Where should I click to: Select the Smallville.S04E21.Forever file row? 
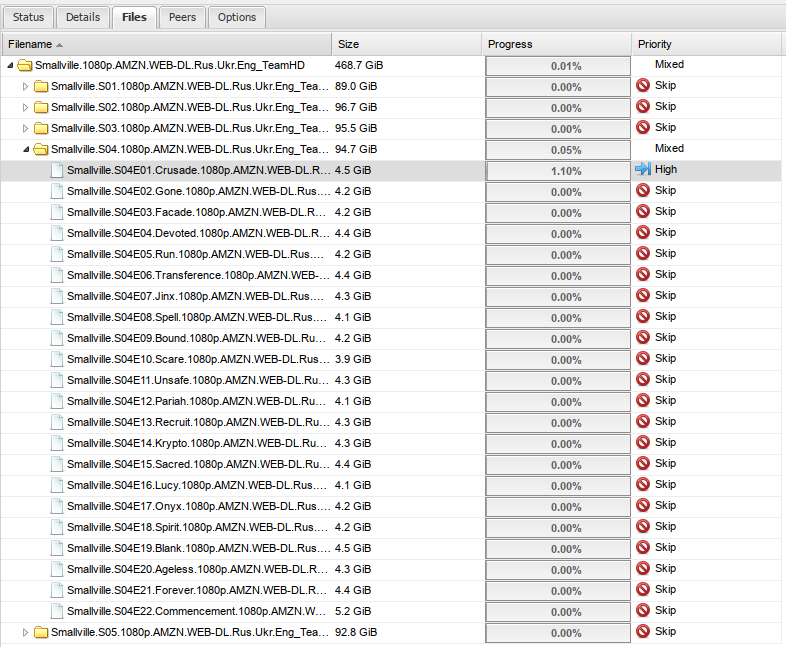pos(391,591)
